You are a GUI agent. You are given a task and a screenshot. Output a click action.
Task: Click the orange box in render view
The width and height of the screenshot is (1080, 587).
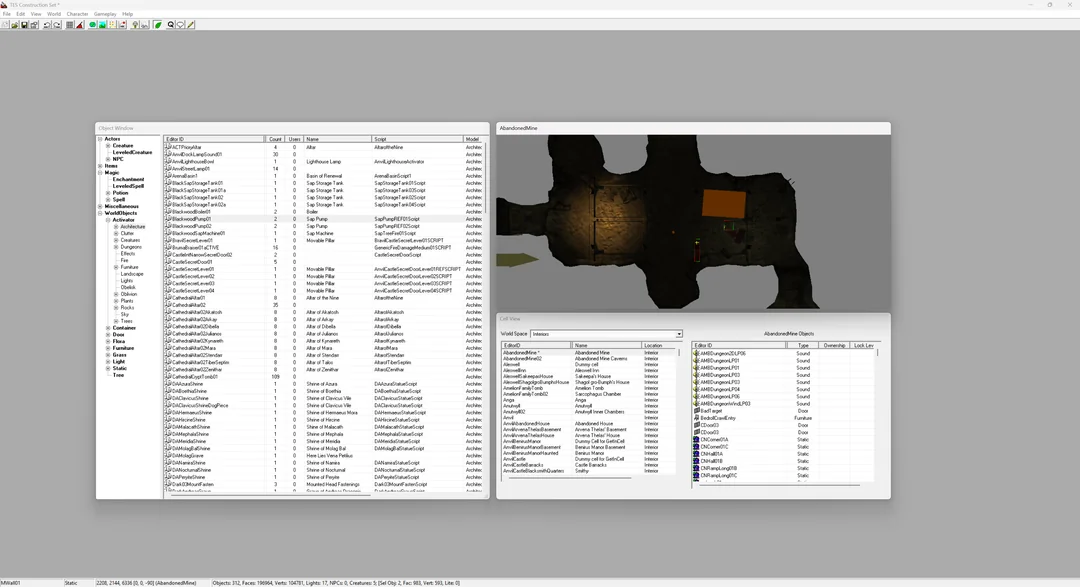coord(724,204)
